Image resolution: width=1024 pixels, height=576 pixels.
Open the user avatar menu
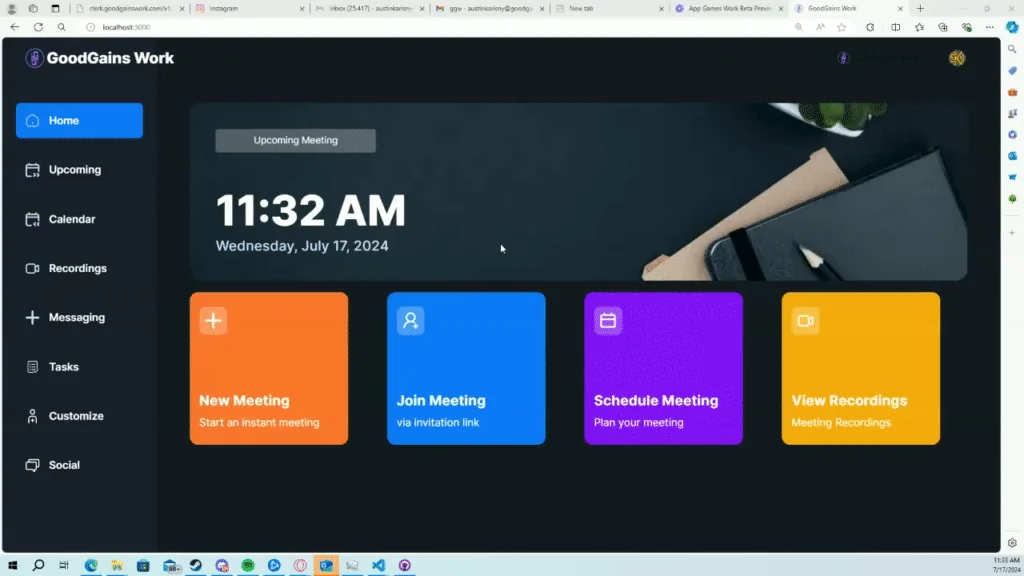point(957,58)
